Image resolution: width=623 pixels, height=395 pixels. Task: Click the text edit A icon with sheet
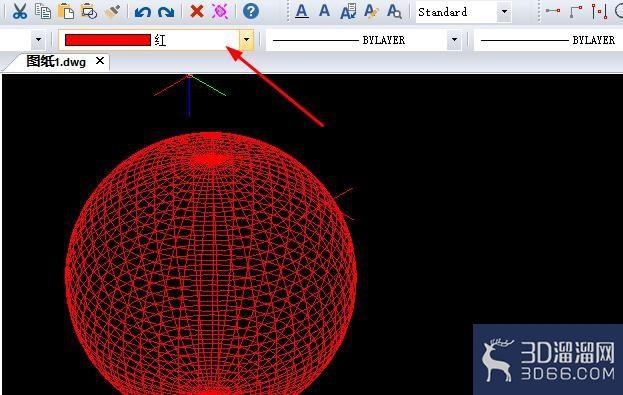[348, 11]
